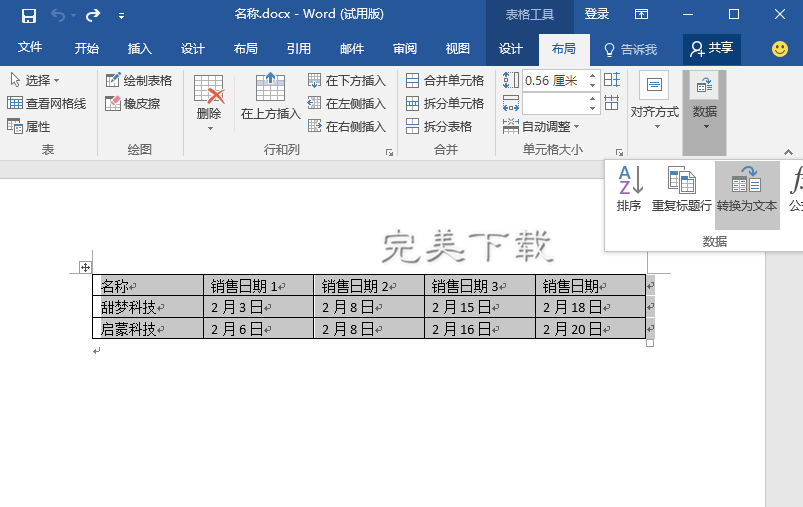
Task: Toggle 查看网格线 gridlines
Action: pyautogui.click(x=47, y=103)
